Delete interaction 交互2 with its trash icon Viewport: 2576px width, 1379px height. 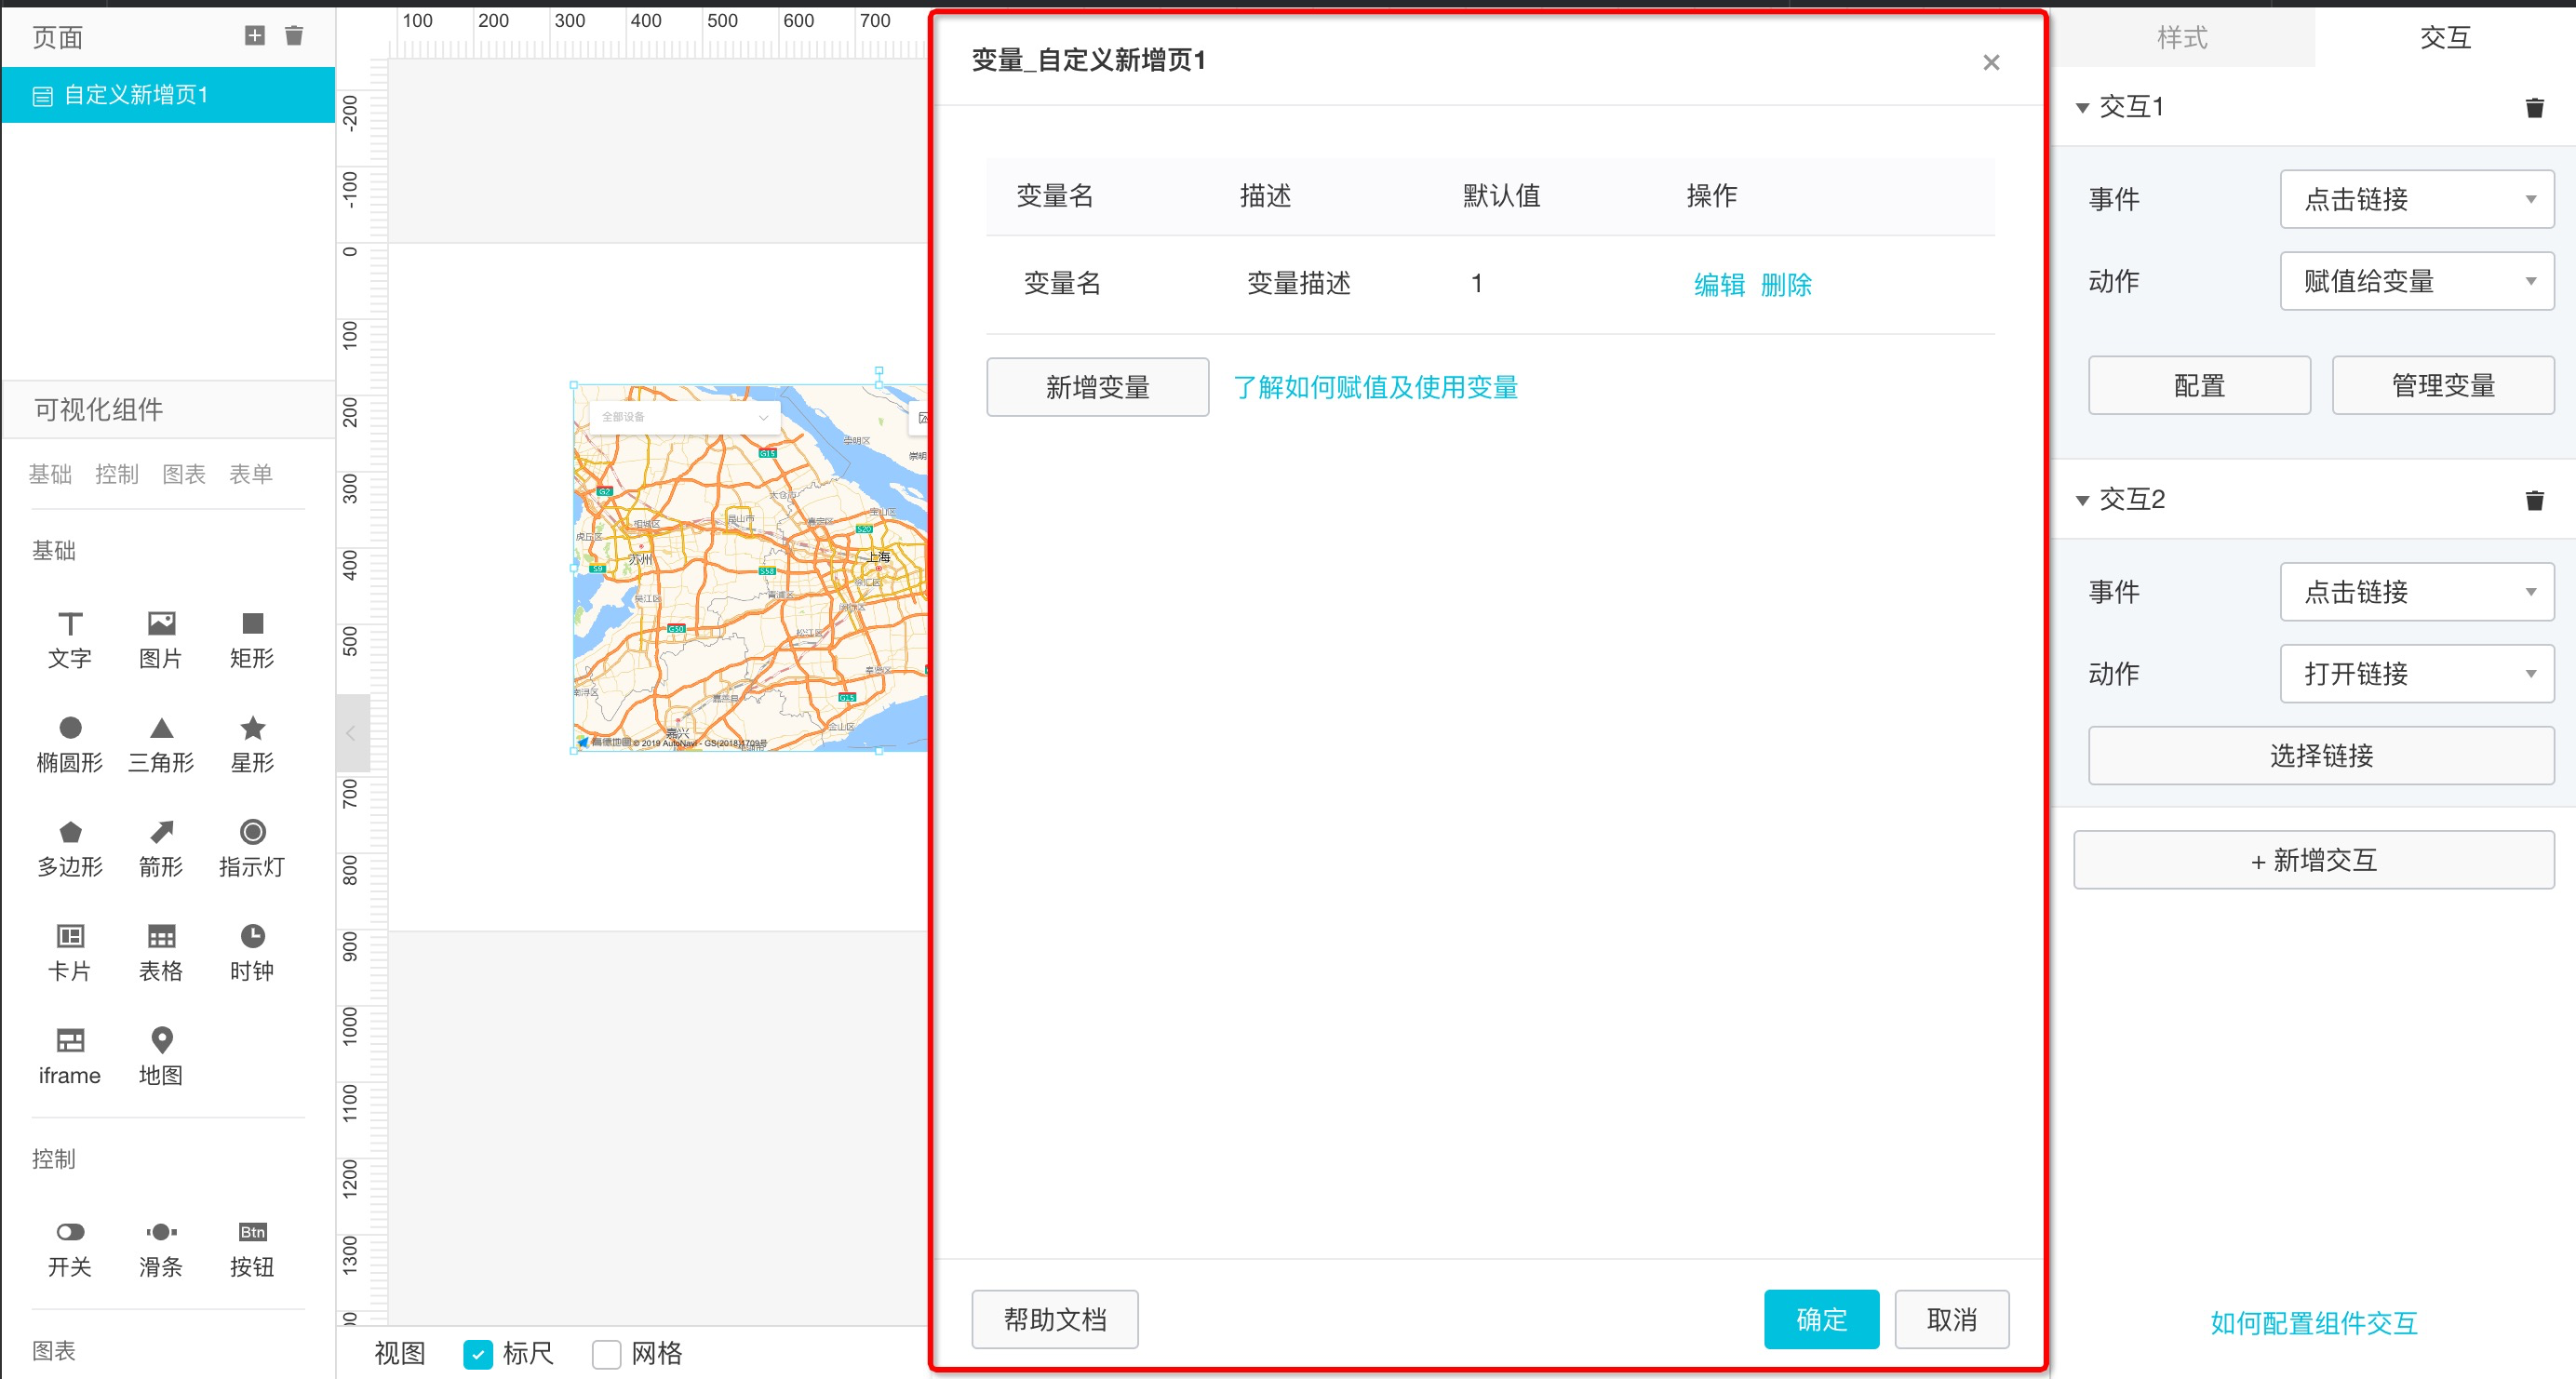point(2534,500)
